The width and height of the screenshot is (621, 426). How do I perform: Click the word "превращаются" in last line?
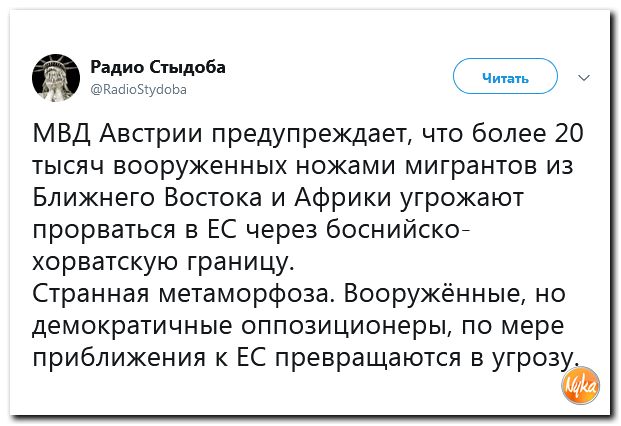[x=368, y=358]
